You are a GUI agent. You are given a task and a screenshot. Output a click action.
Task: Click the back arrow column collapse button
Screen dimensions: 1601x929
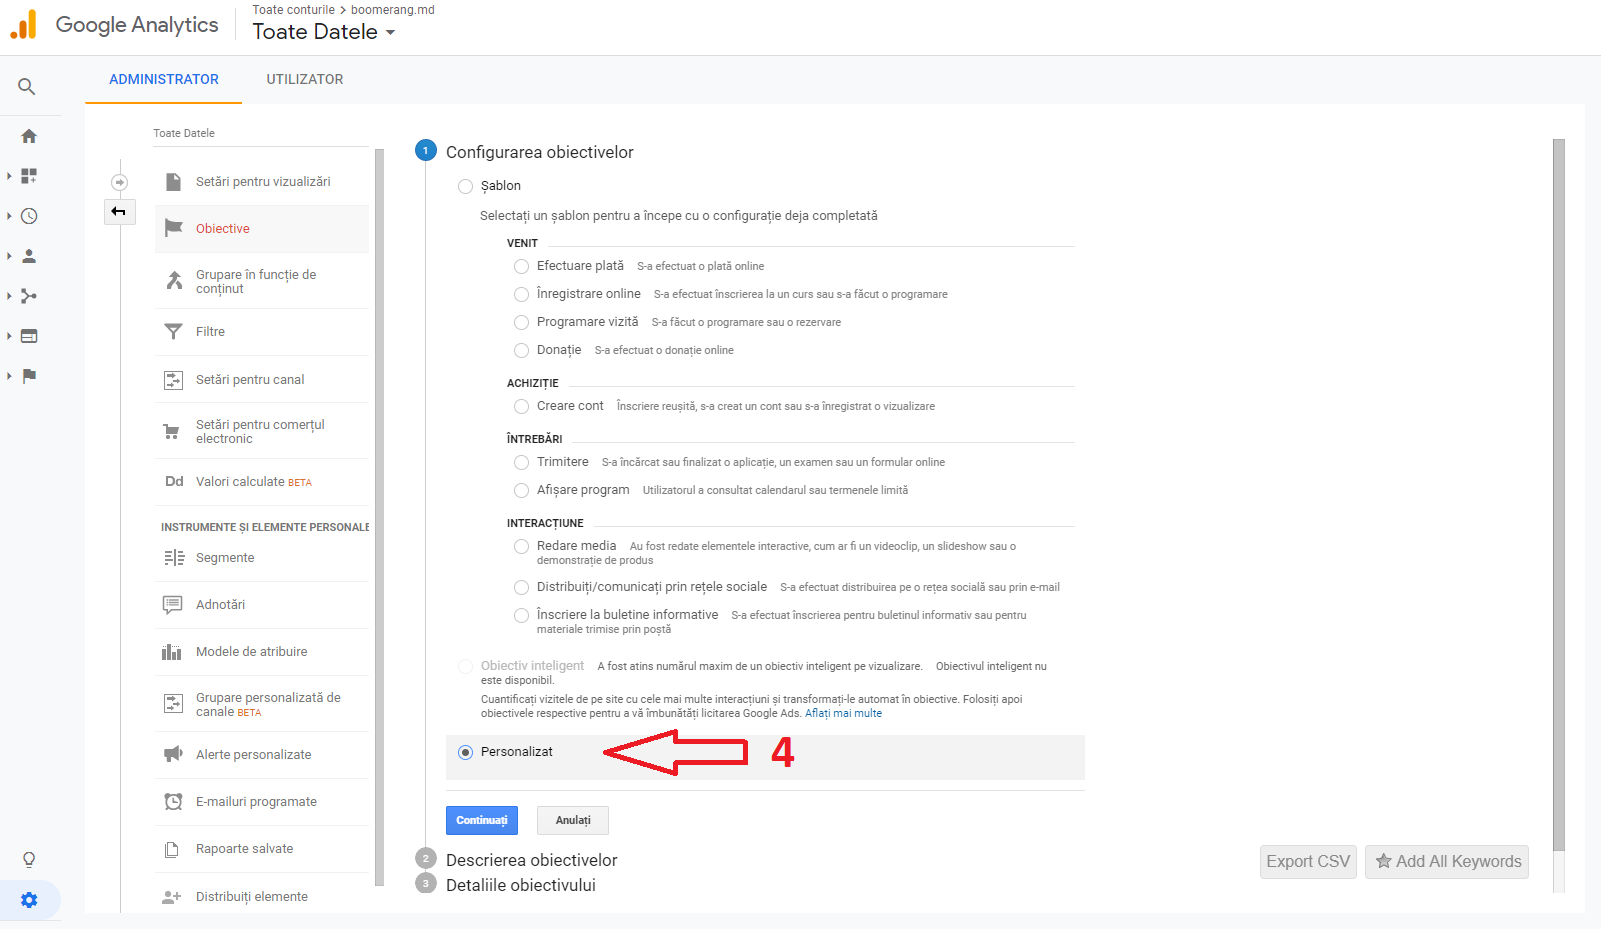pyautogui.click(x=119, y=211)
